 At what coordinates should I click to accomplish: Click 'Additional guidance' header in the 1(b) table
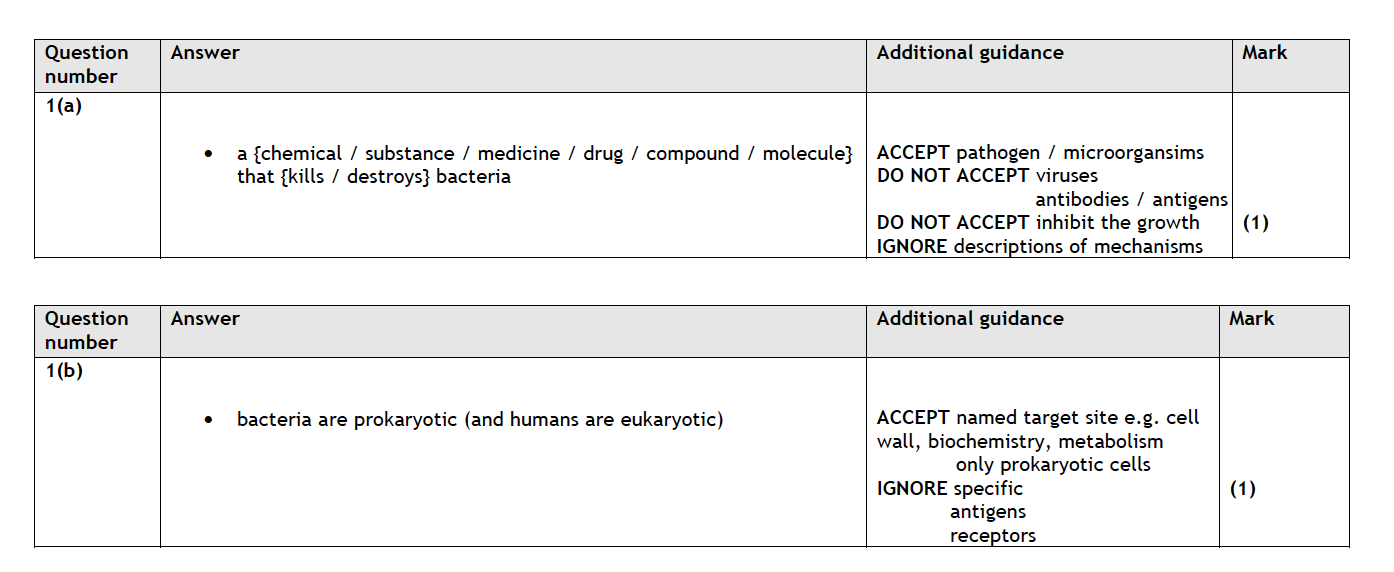969,319
